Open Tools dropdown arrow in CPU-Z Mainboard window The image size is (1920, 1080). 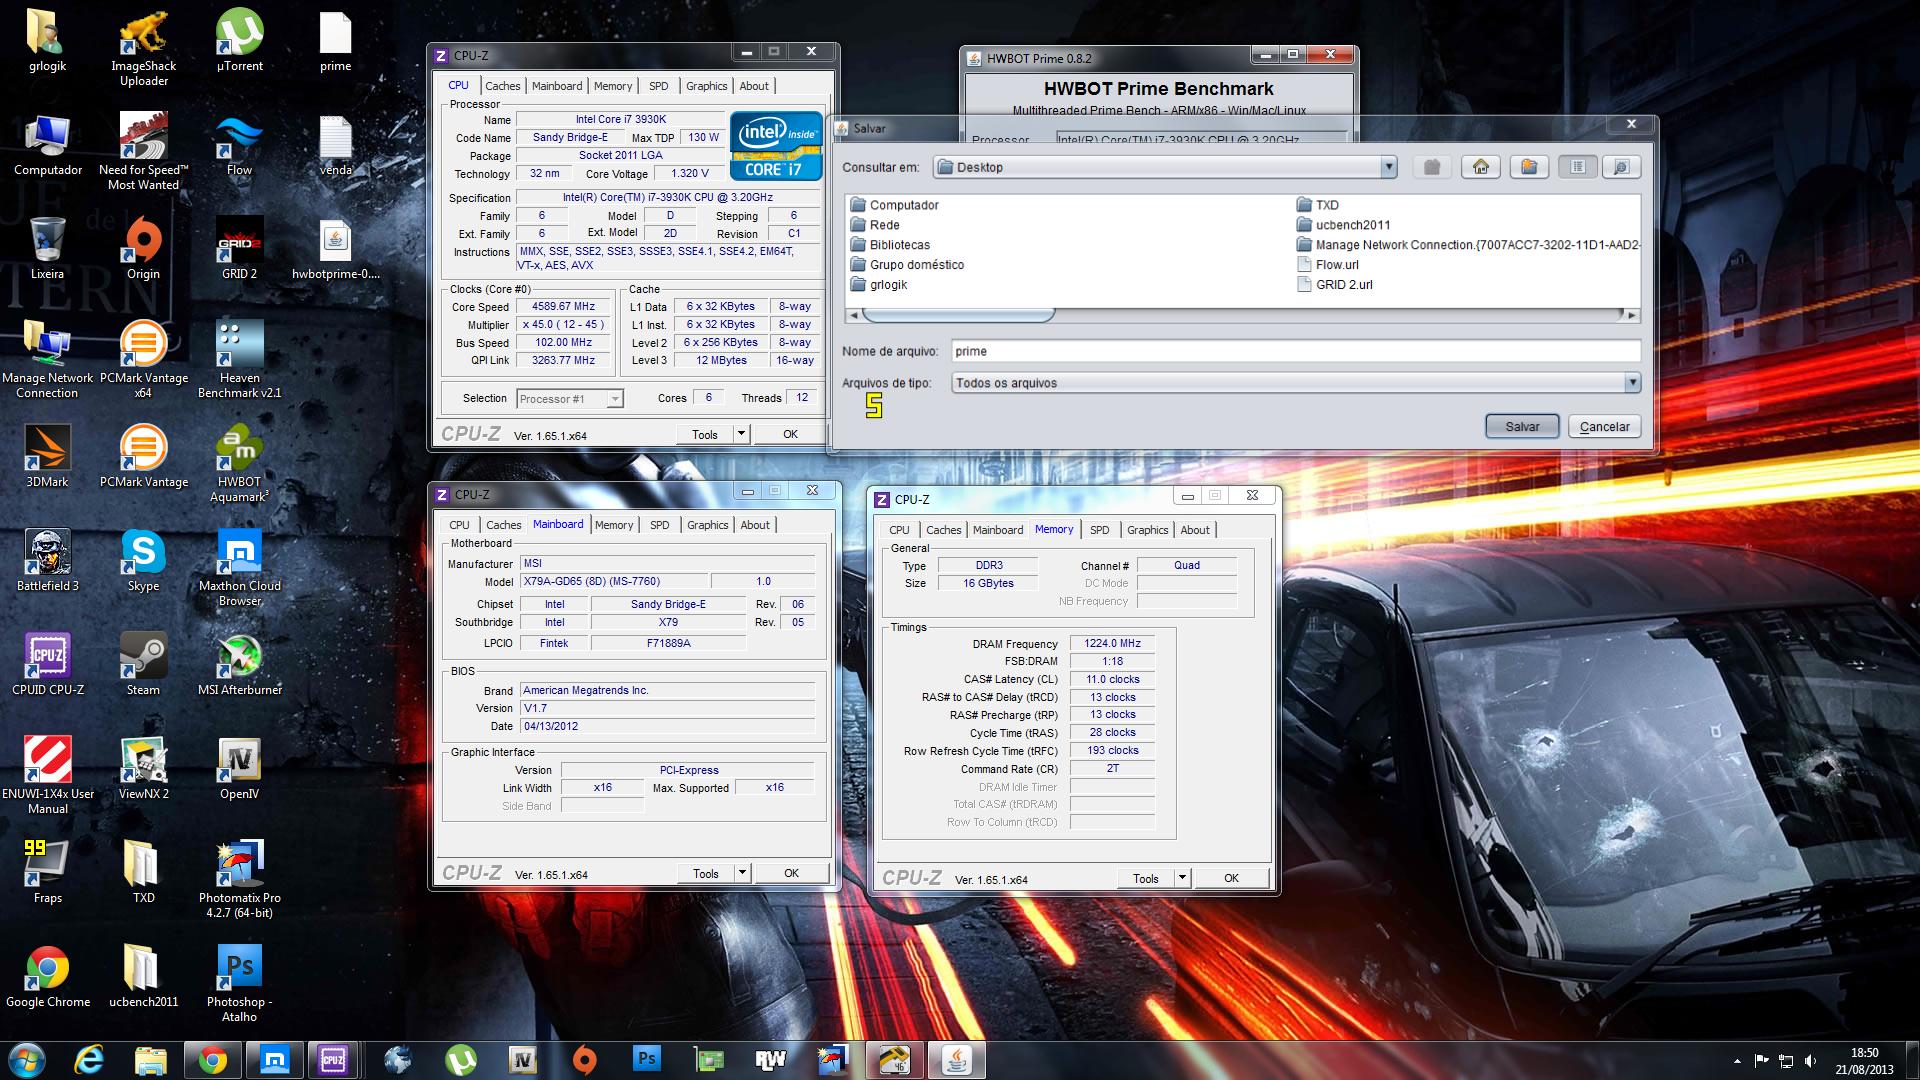tap(742, 873)
